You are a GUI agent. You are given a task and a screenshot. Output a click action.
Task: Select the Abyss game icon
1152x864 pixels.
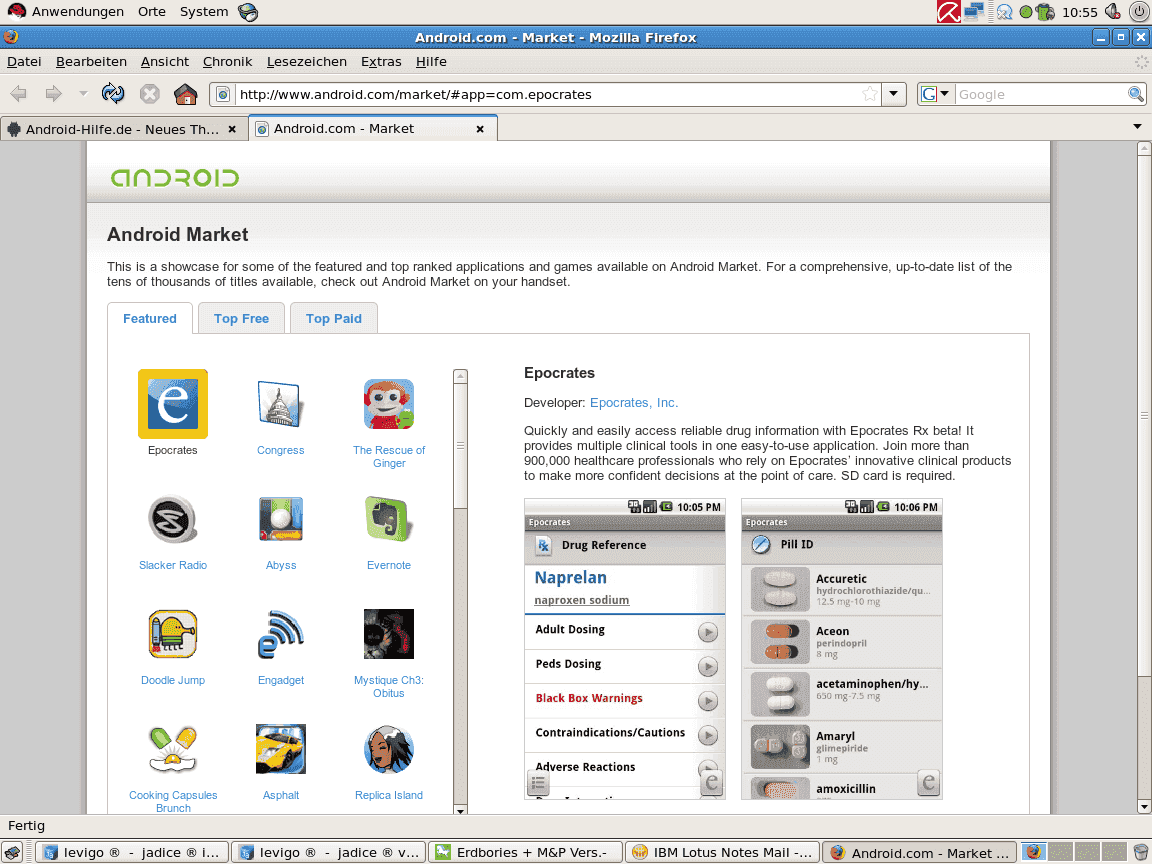[x=281, y=519]
